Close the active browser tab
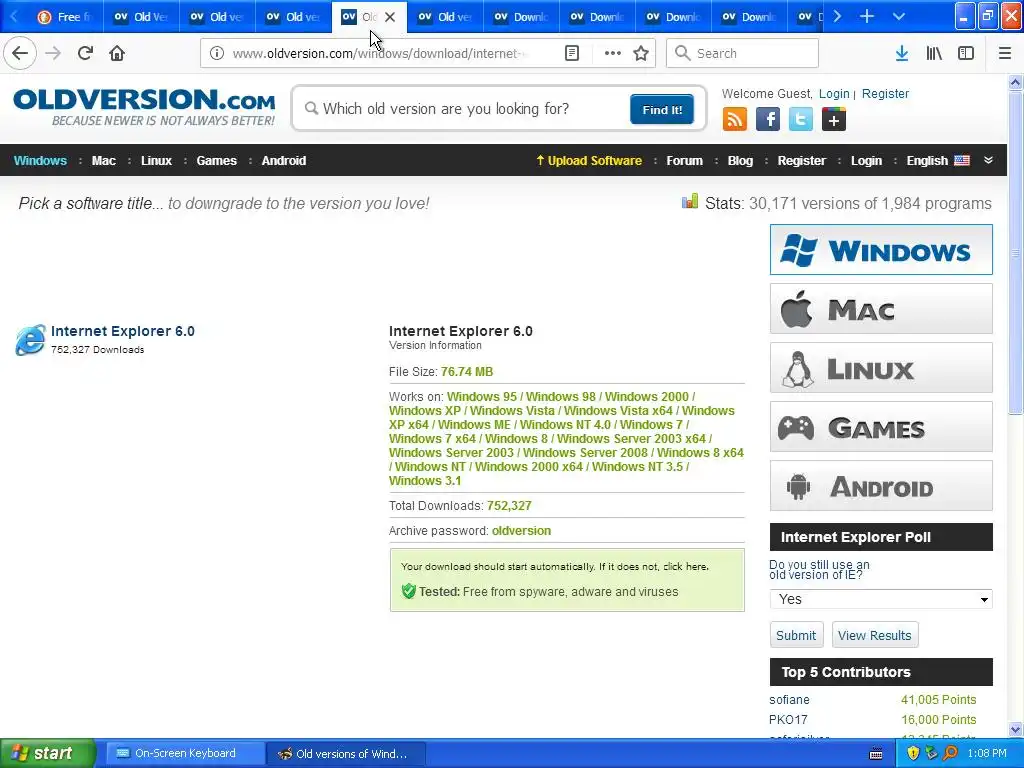 pos(390,17)
